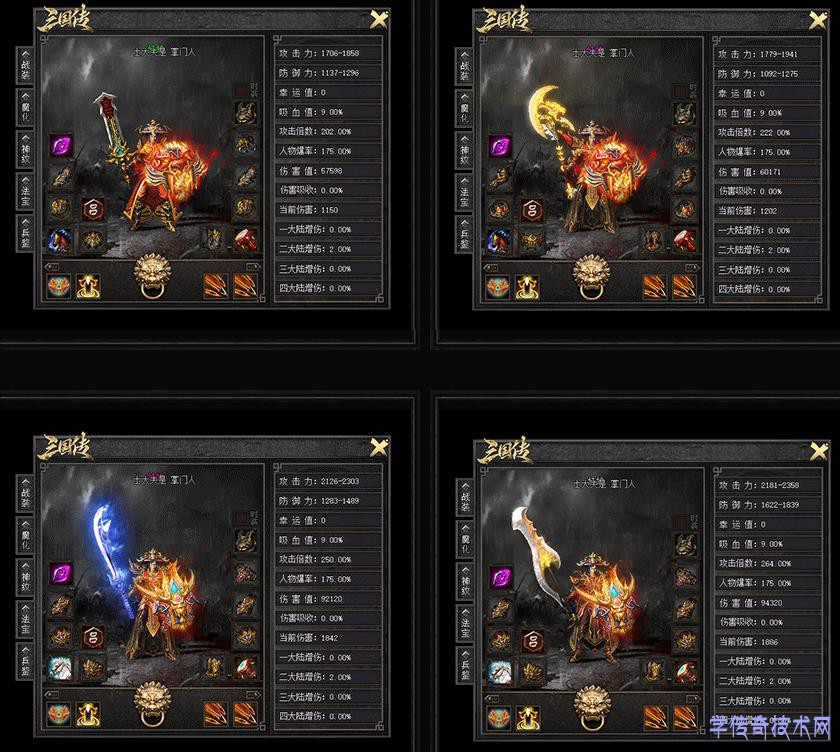Click lion head door knocker in blue blade panel
840x752 pixels.
coord(153,703)
